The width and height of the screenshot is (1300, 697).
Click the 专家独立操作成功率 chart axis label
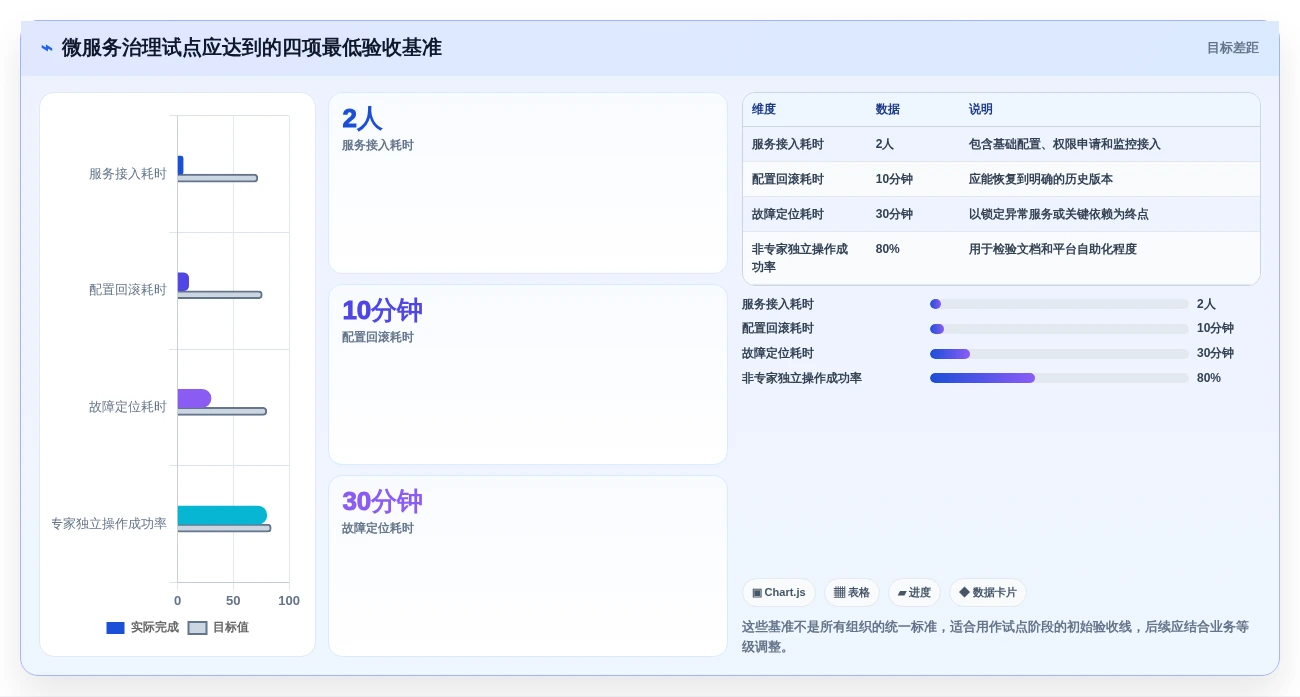[x=109, y=524]
